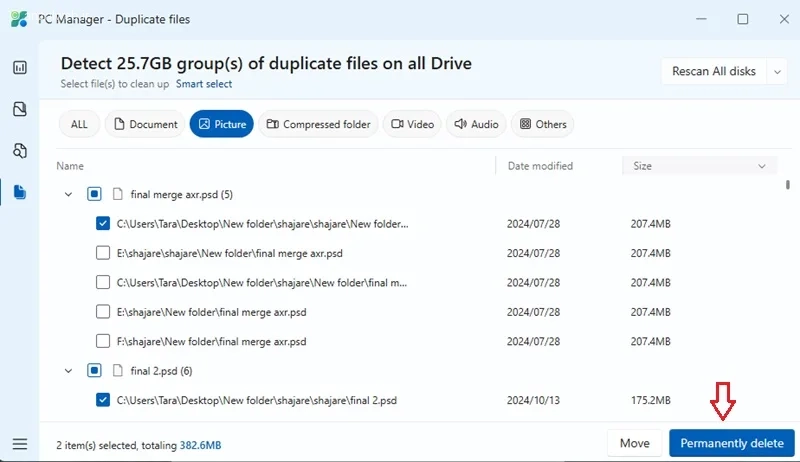Sort by the Size column dropdown
800x462 pixels.
[x=699, y=166]
